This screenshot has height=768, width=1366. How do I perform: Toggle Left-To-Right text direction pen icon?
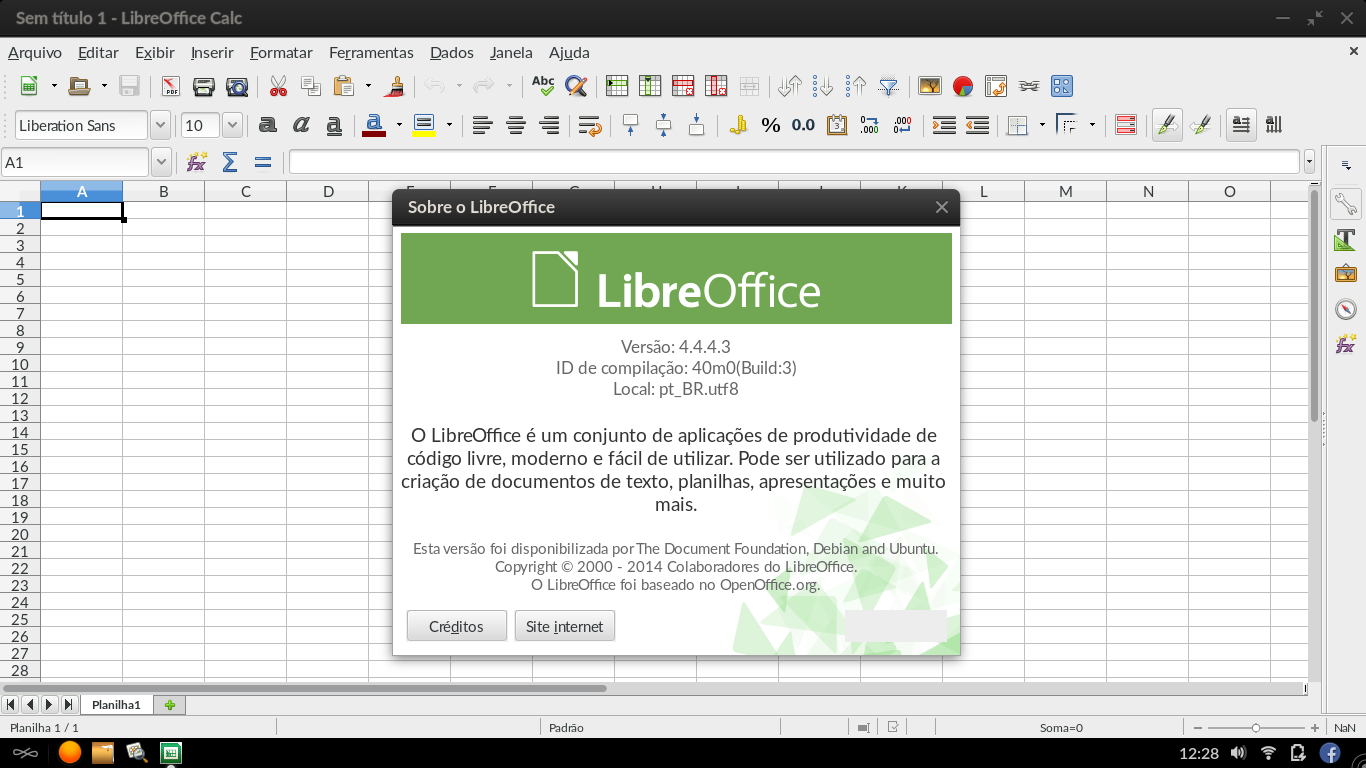[x=1167, y=125]
